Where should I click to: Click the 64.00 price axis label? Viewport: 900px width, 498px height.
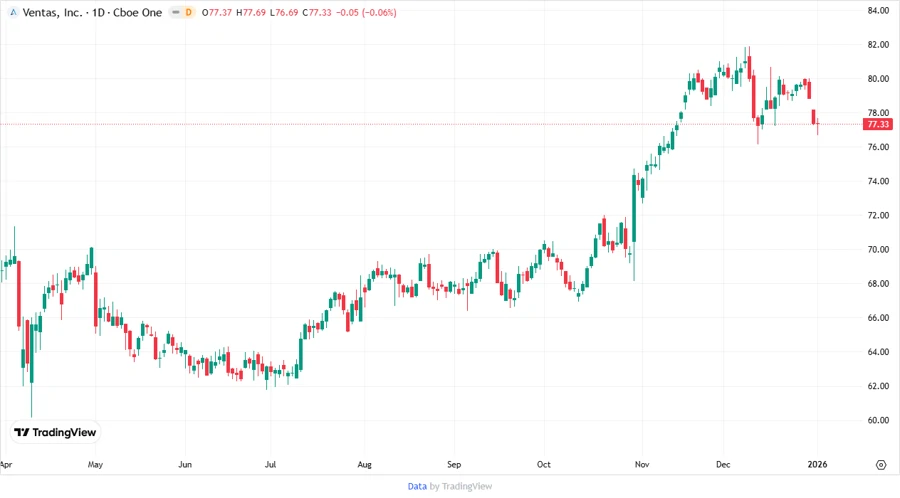[x=878, y=352]
